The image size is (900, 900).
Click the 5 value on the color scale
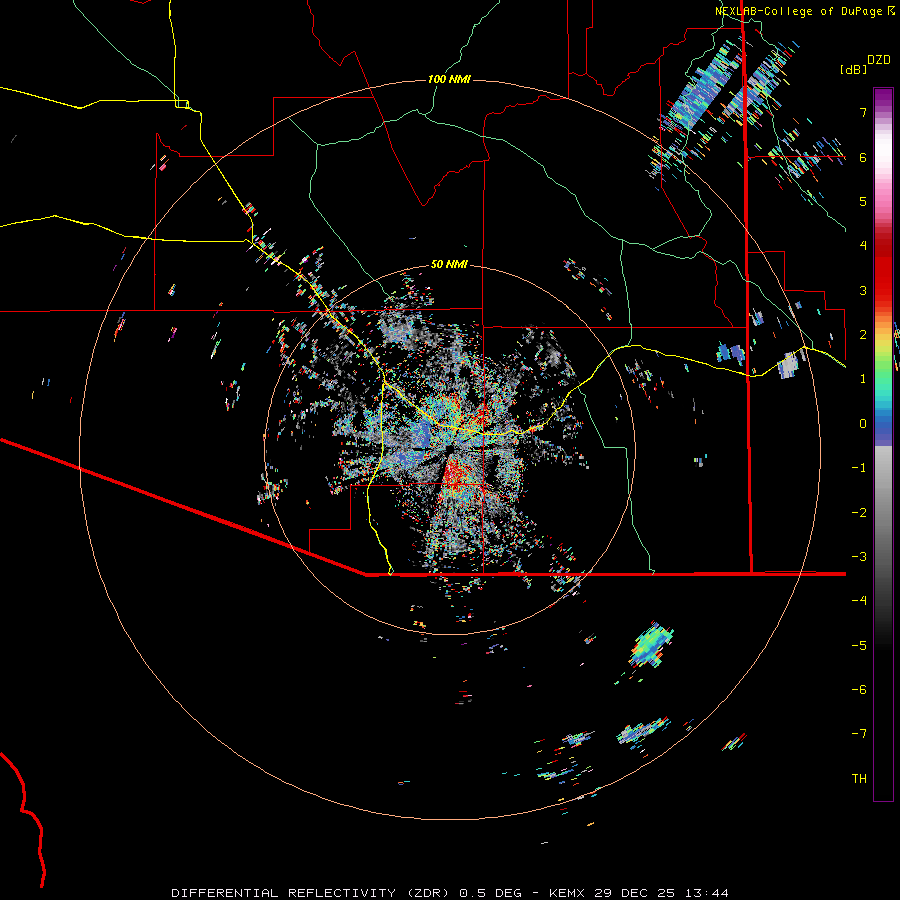coord(862,201)
